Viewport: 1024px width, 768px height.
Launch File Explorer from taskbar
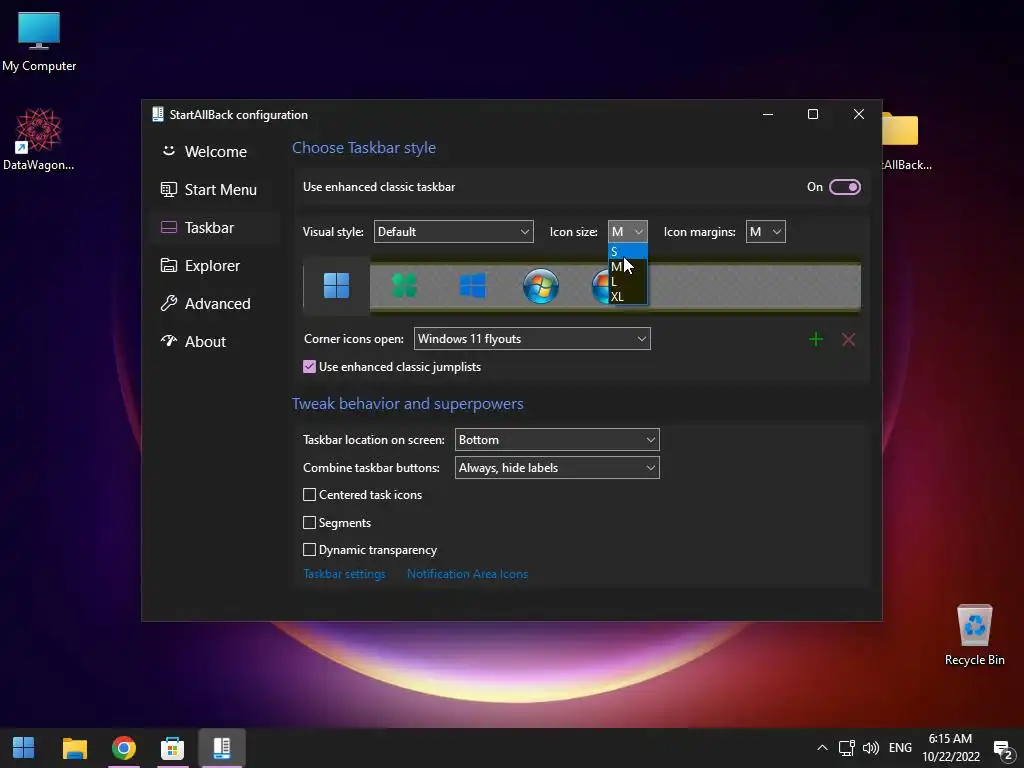point(74,748)
